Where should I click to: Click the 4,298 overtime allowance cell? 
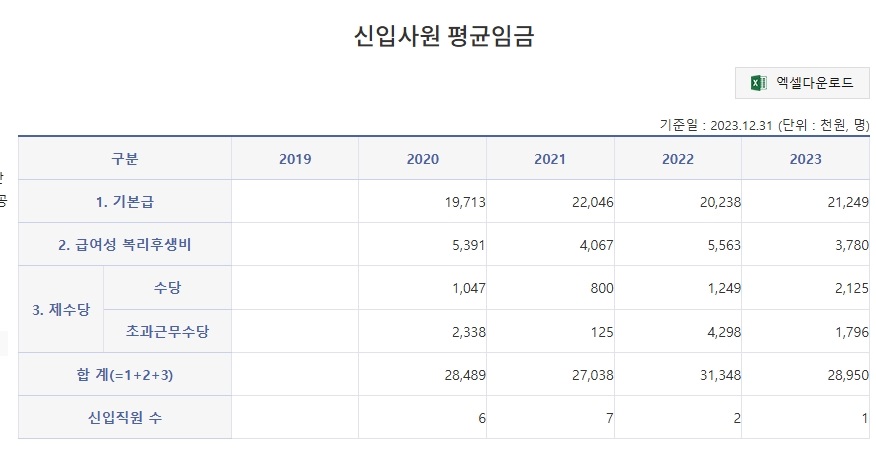click(x=678, y=331)
